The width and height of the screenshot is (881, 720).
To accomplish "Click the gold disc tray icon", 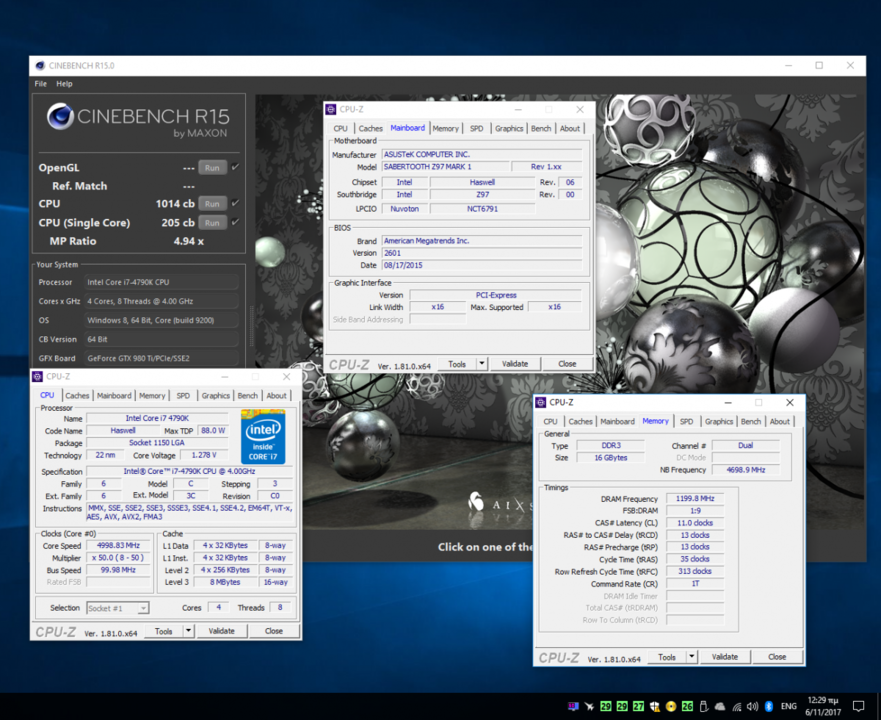I will (671, 707).
